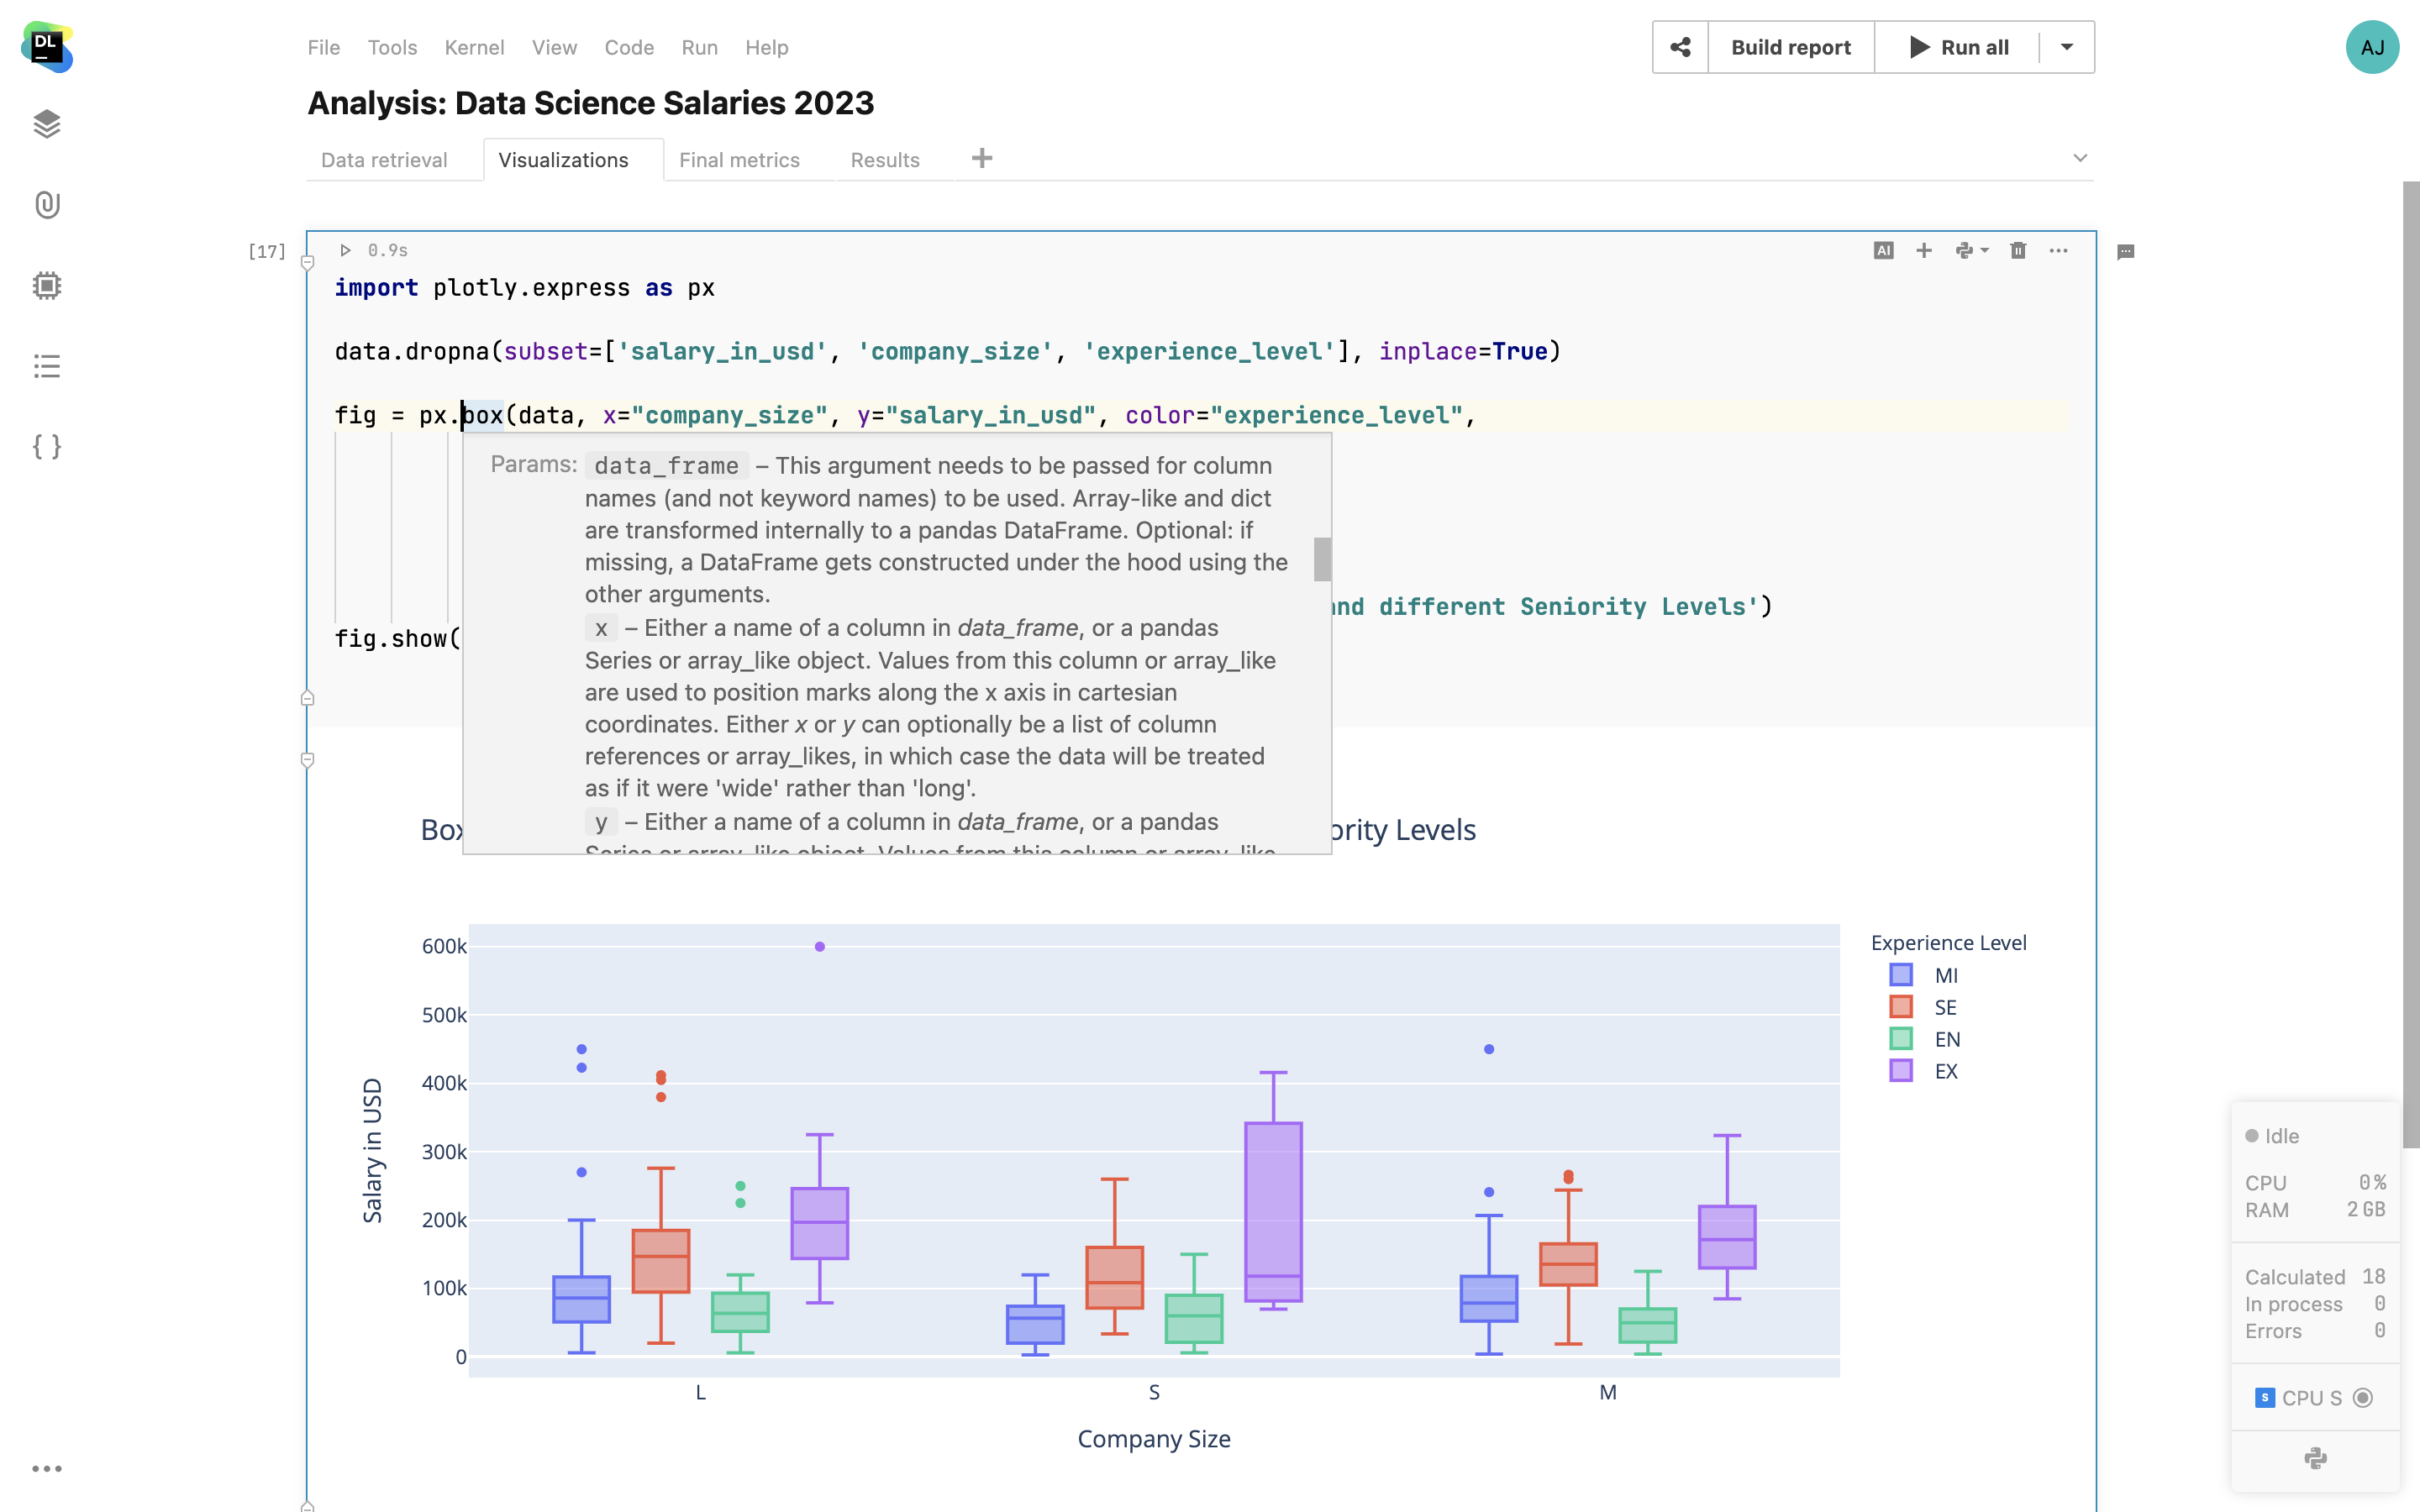Open the cell comments bubble icon
This screenshot has width=2420, height=1512.
tap(2126, 251)
